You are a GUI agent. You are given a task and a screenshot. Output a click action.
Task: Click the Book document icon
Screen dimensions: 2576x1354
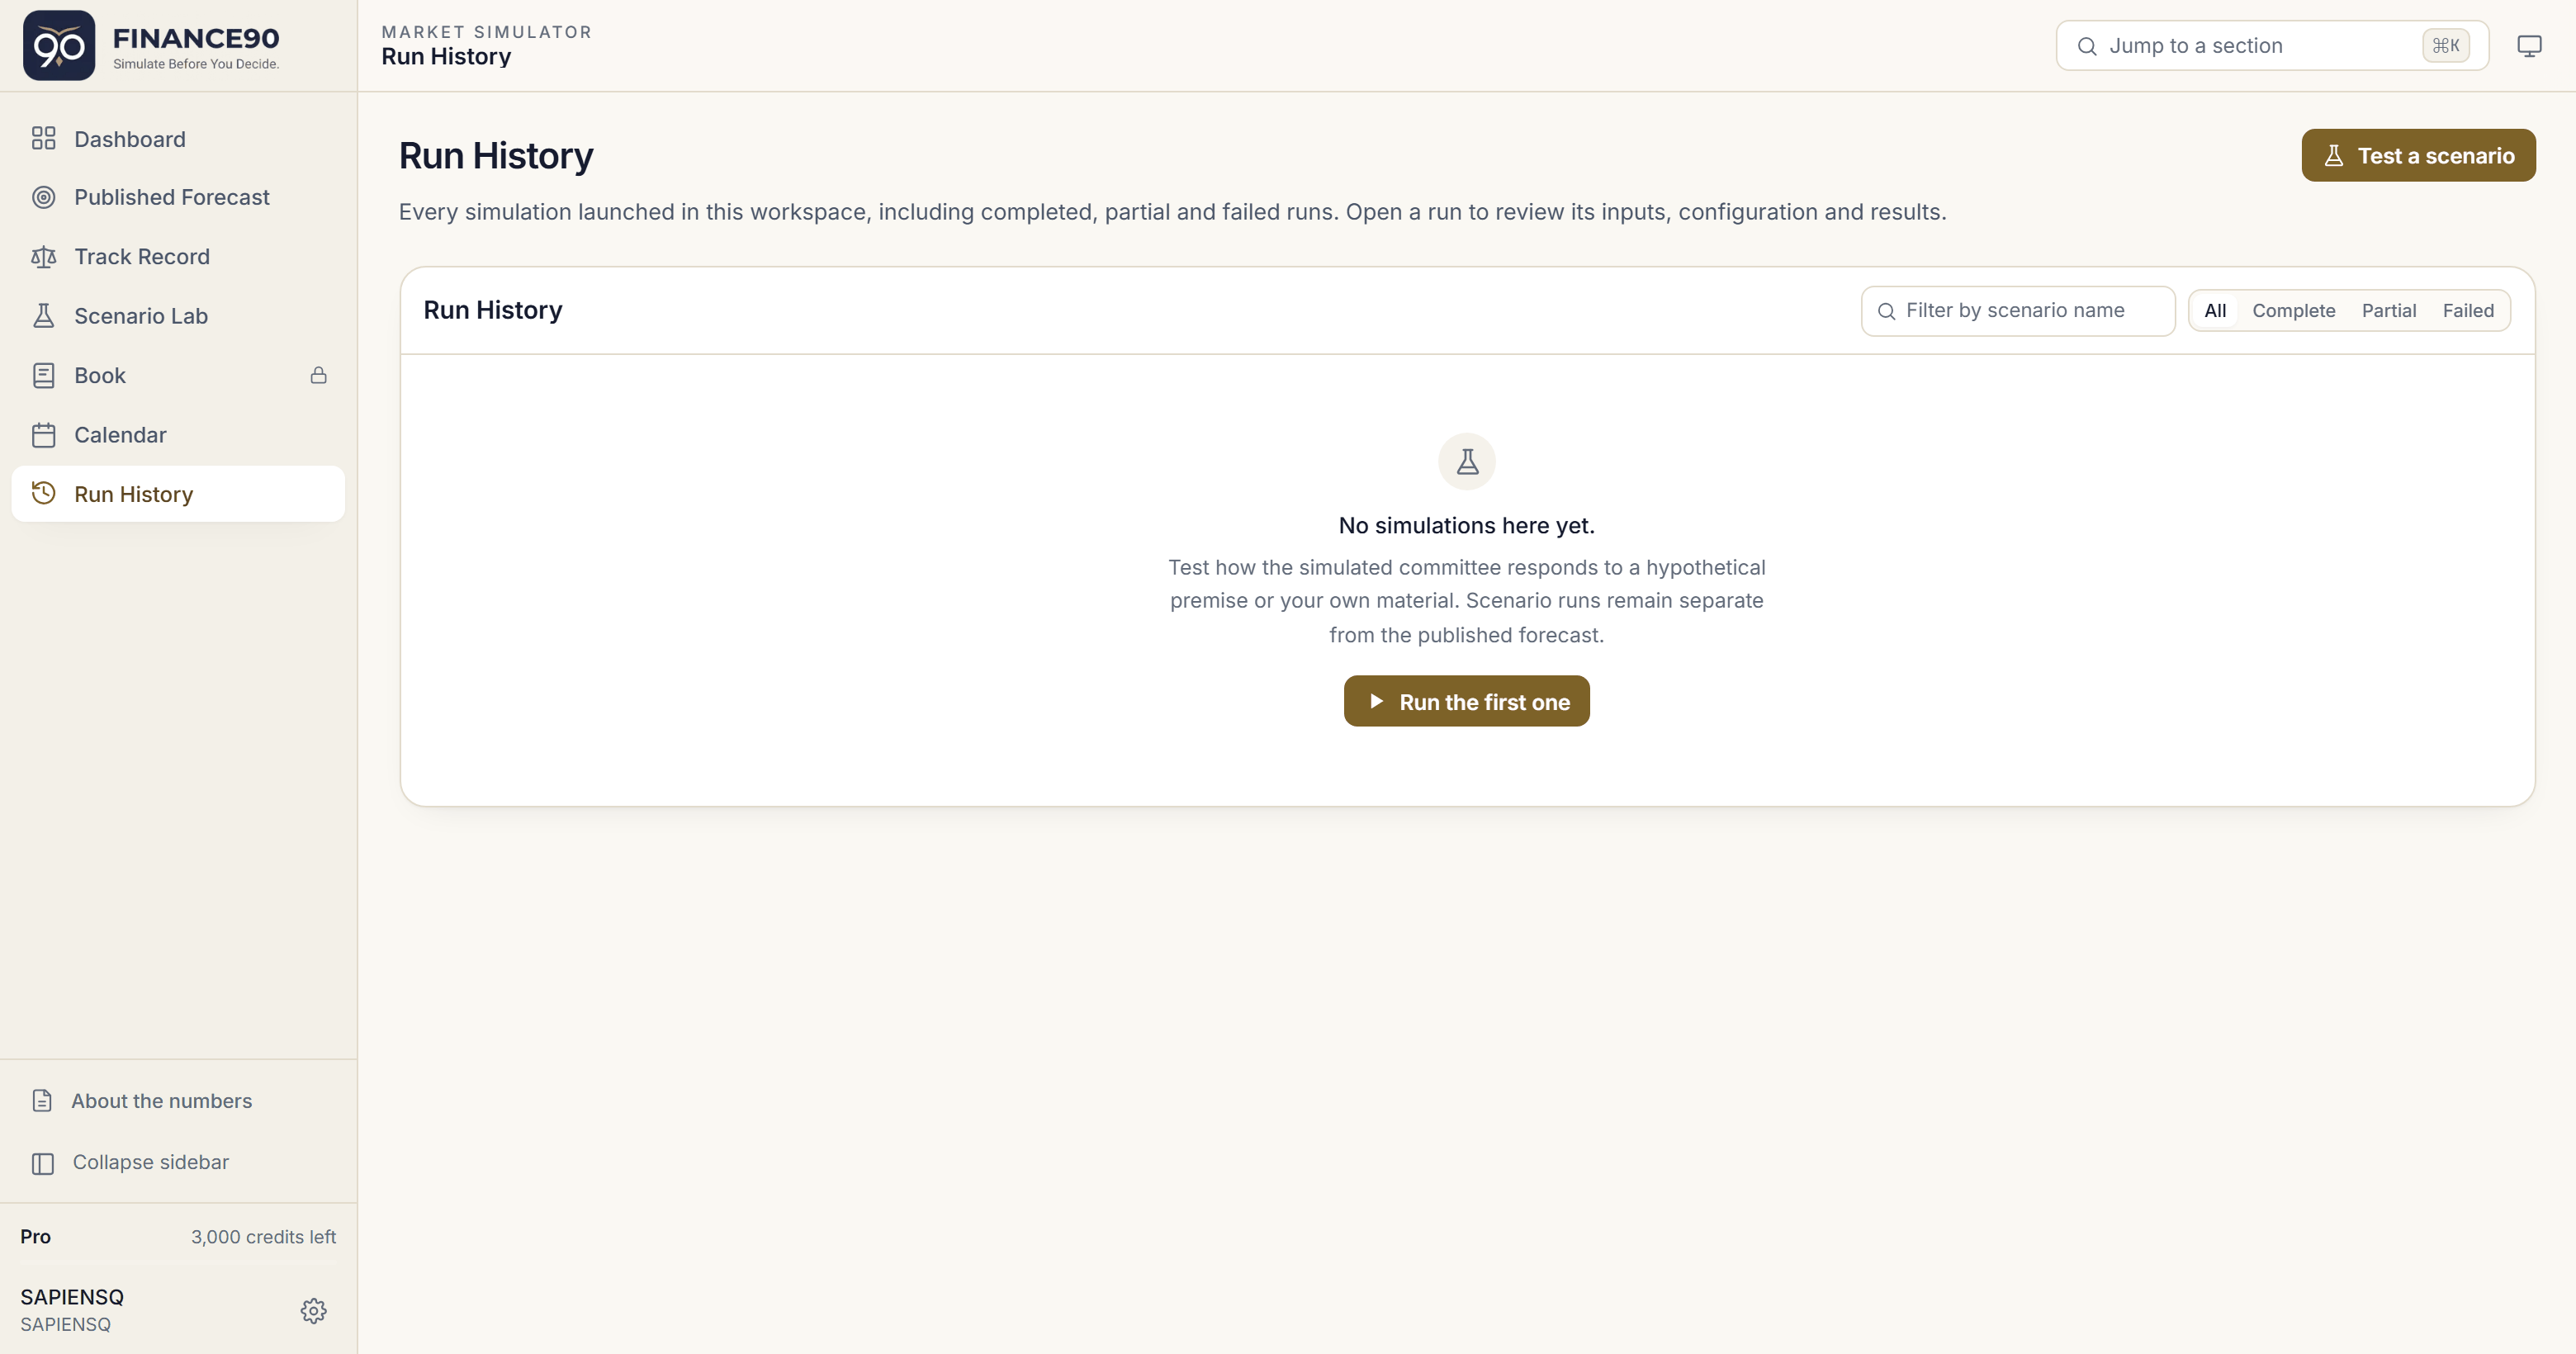pyautogui.click(x=43, y=375)
